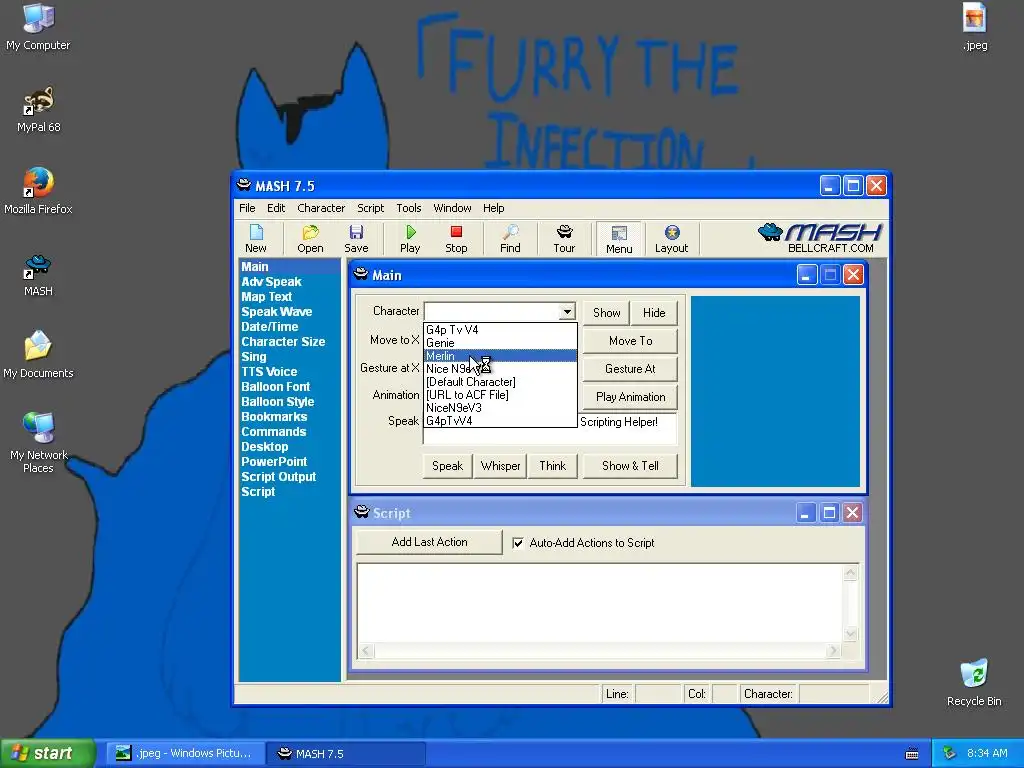This screenshot has height=768, width=1024.
Task: Click the New toolbar icon
Action: 256,238
